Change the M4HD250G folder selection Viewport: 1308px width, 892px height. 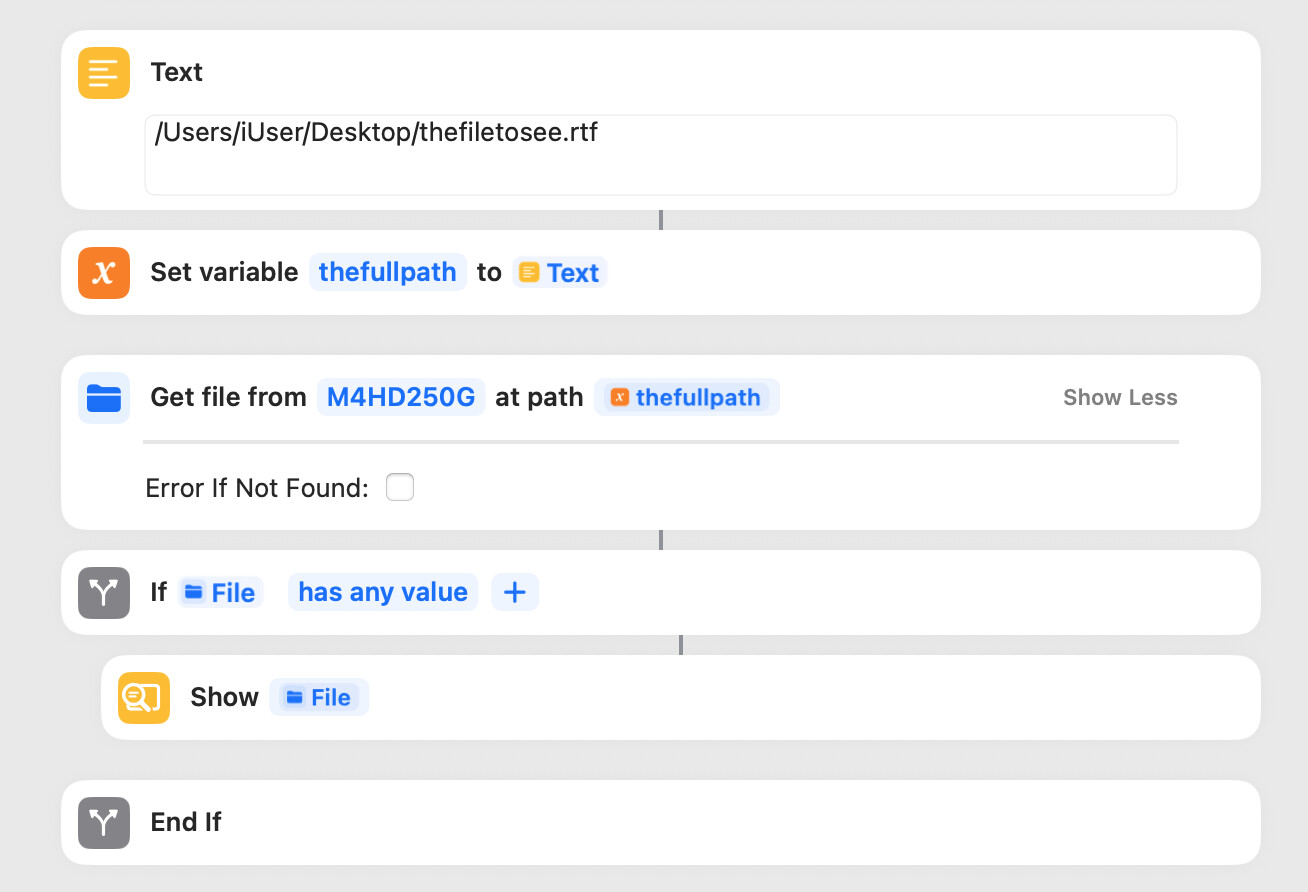[401, 398]
